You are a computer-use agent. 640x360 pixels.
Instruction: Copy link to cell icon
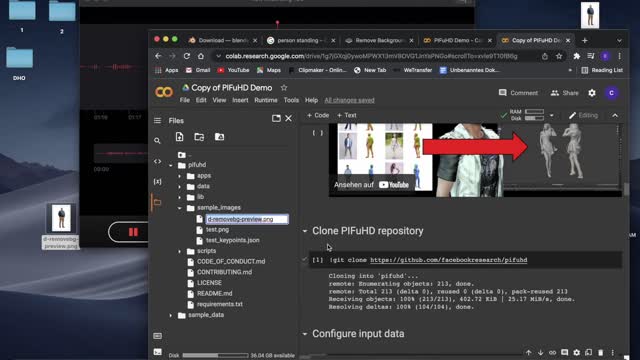pyautogui.click(x=552, y=352)
